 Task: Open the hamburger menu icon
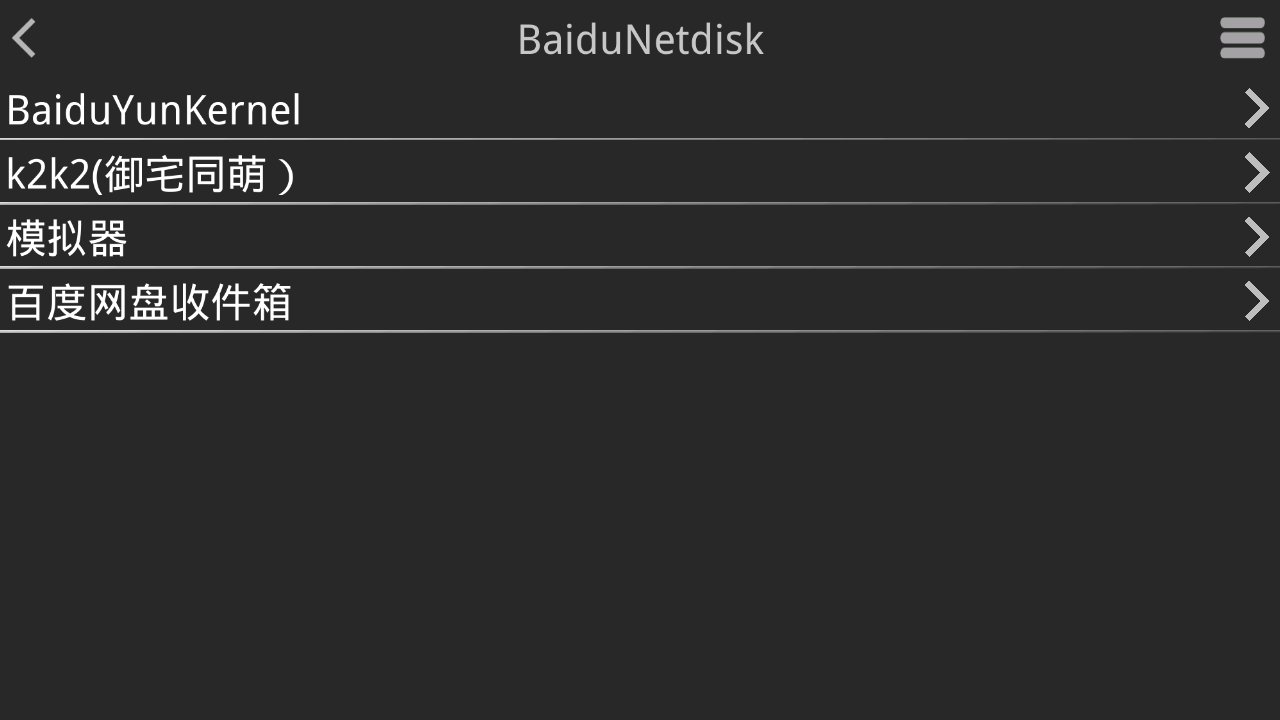[x=1242, y=39]
